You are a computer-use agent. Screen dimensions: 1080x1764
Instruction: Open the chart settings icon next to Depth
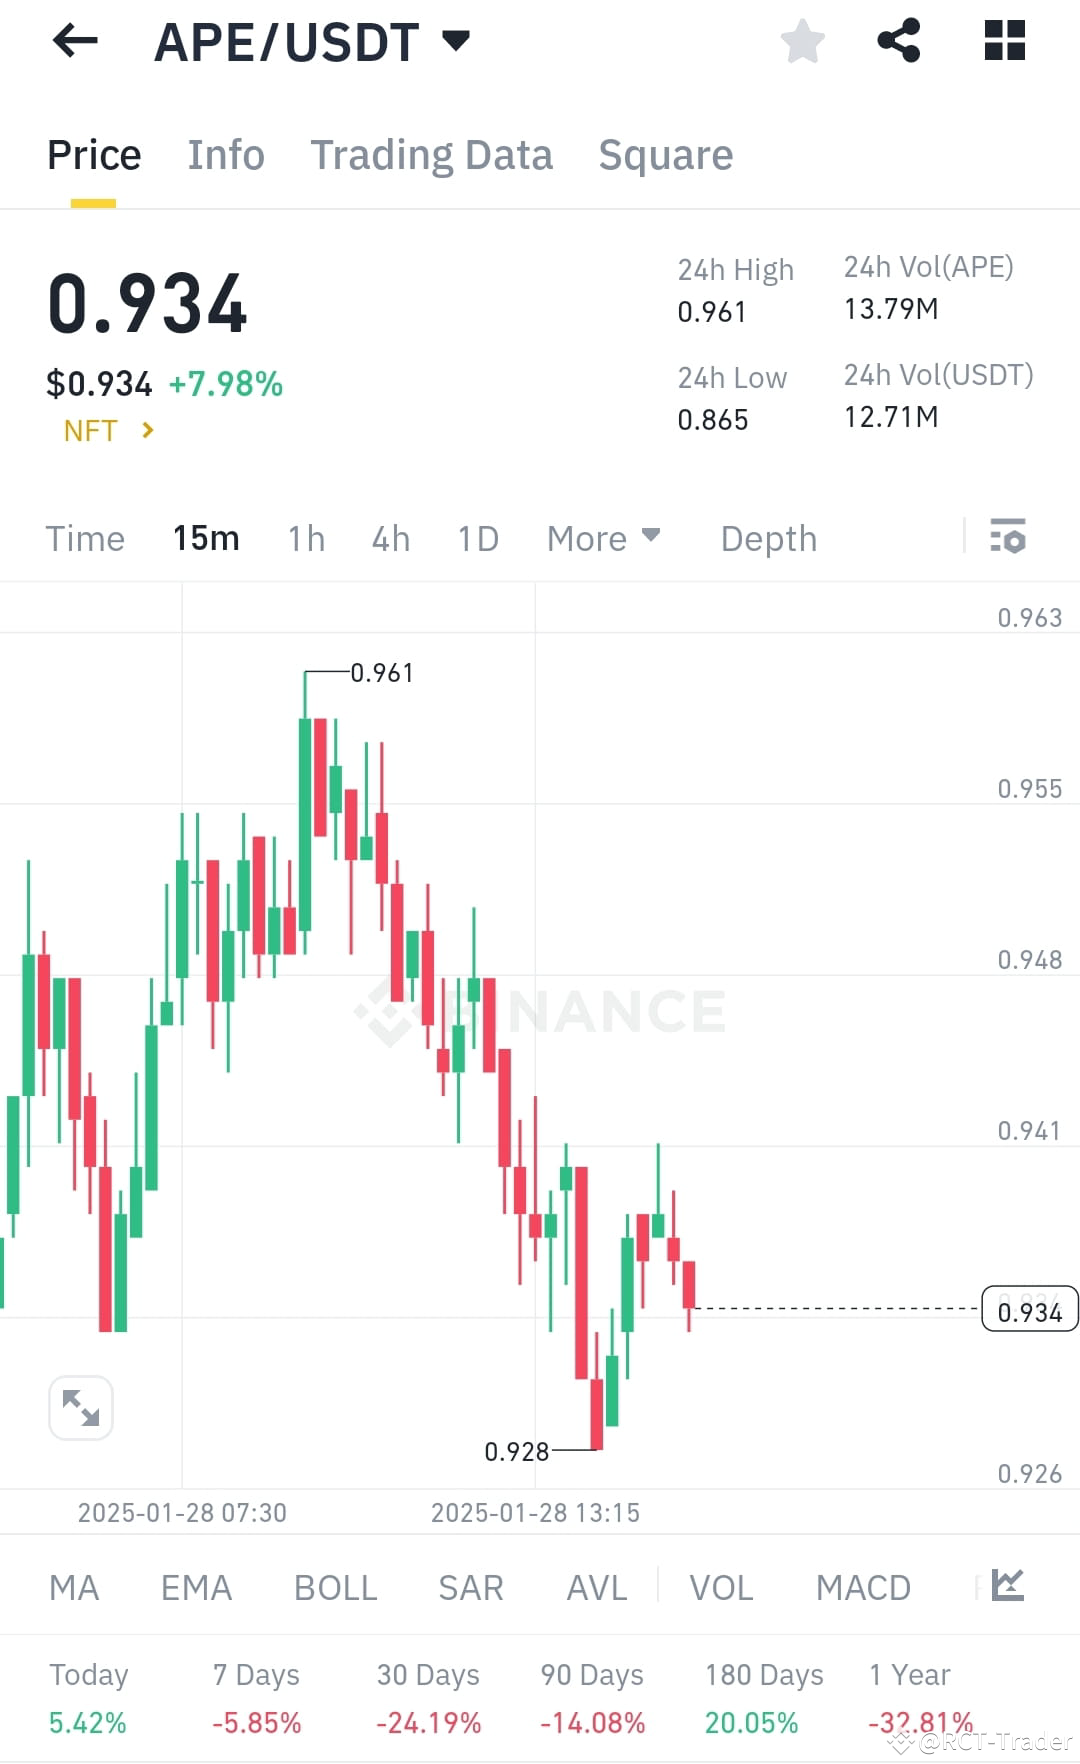coord(1009,538)
